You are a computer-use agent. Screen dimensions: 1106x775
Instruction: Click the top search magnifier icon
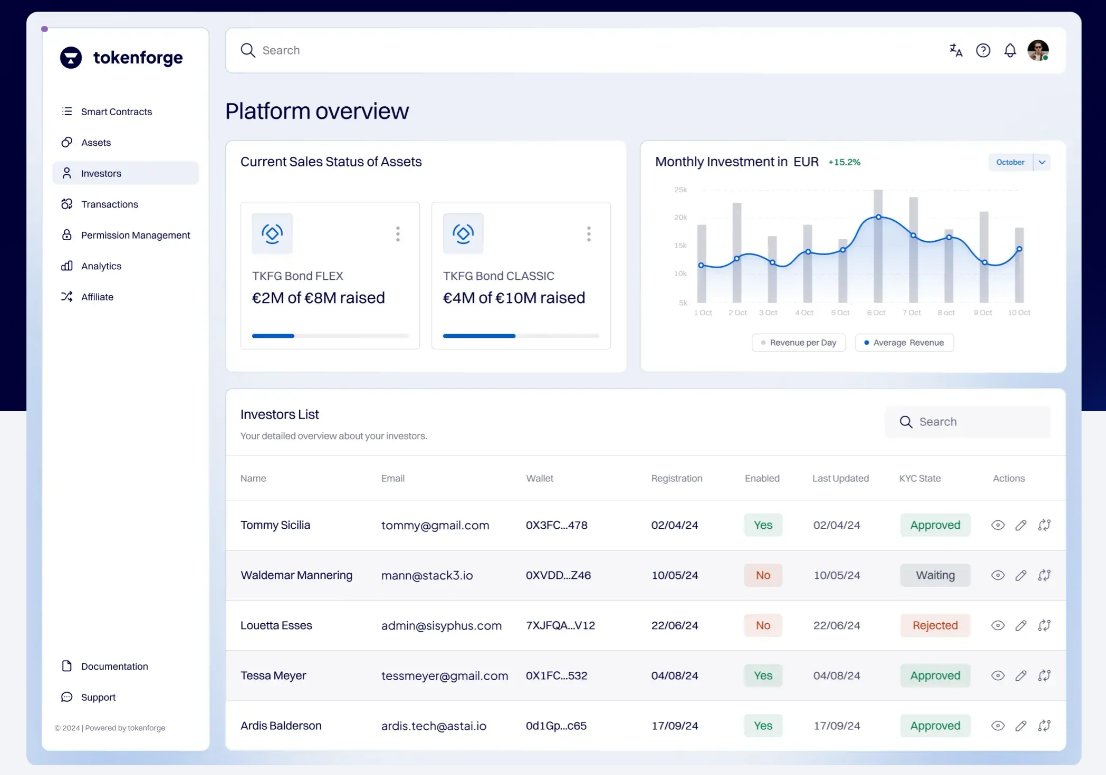pos(248,50)
